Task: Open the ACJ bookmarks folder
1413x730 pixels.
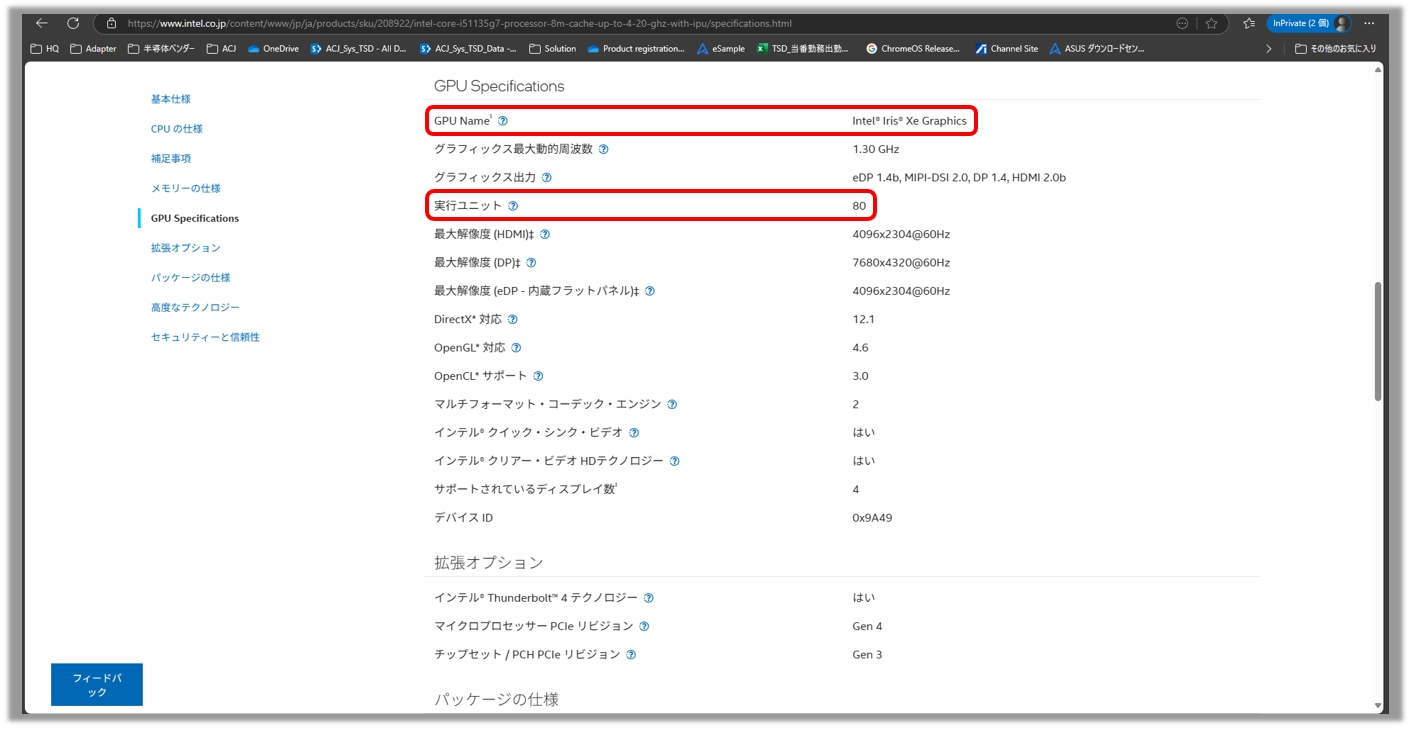Action: pyautogui.click(x=222, y=48)
